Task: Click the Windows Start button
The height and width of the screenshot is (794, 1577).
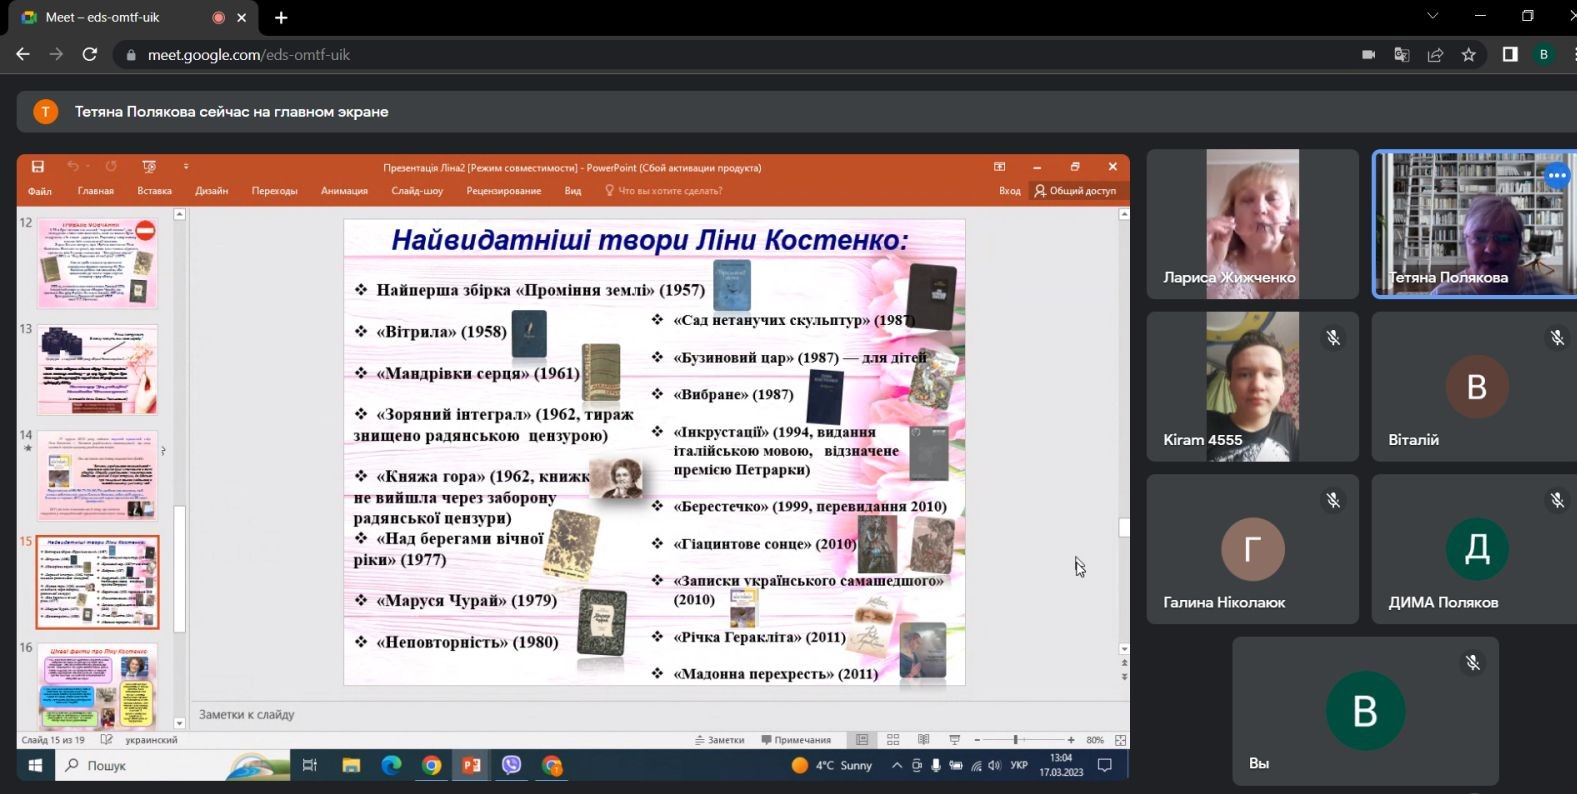Action: (x=35, y=765)
